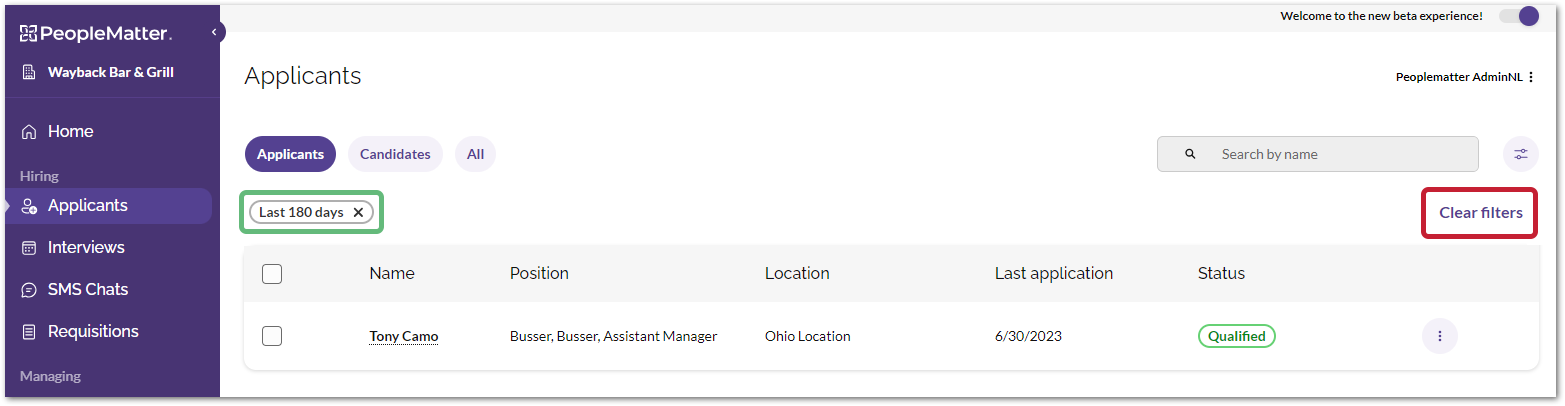Viewport: 1565px width, 406px height.
Task: Switch to the All tab
Action: tap(475, 154)
